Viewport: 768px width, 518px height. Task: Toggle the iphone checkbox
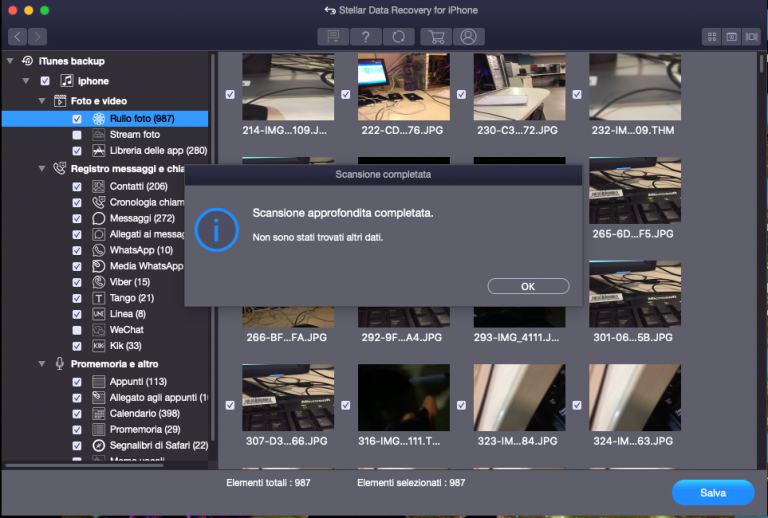pyautogui.click(x=45, y=81)
